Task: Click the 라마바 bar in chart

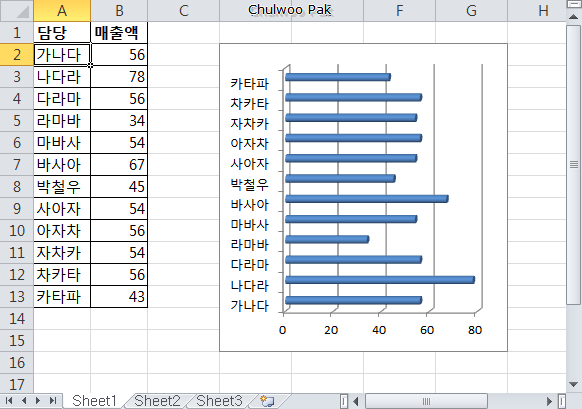Action: click(x=327, y=239)
